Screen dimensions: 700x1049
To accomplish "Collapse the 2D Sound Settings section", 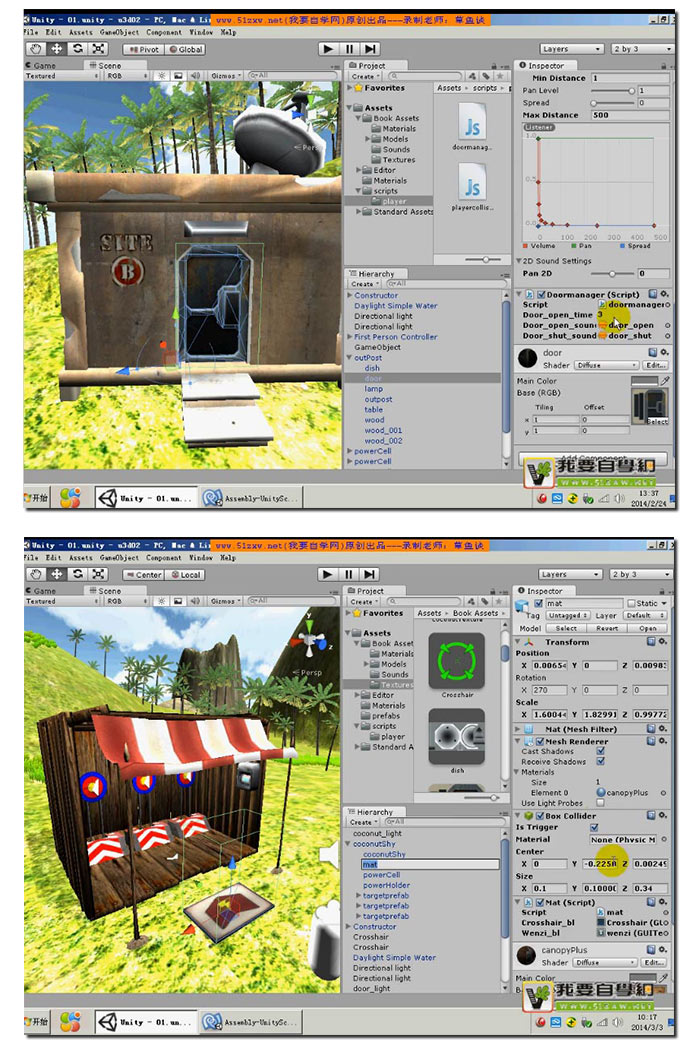I will [519, 261].
